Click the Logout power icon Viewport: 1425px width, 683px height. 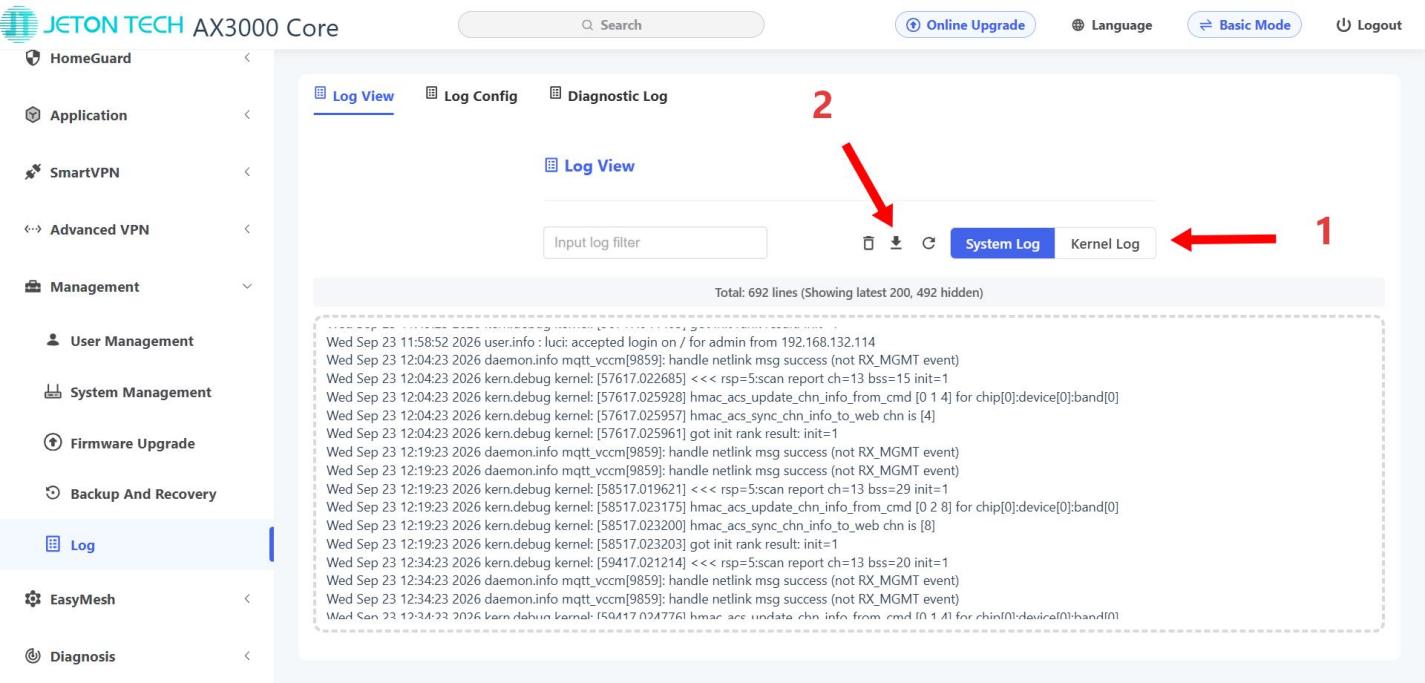point(1343,25)
